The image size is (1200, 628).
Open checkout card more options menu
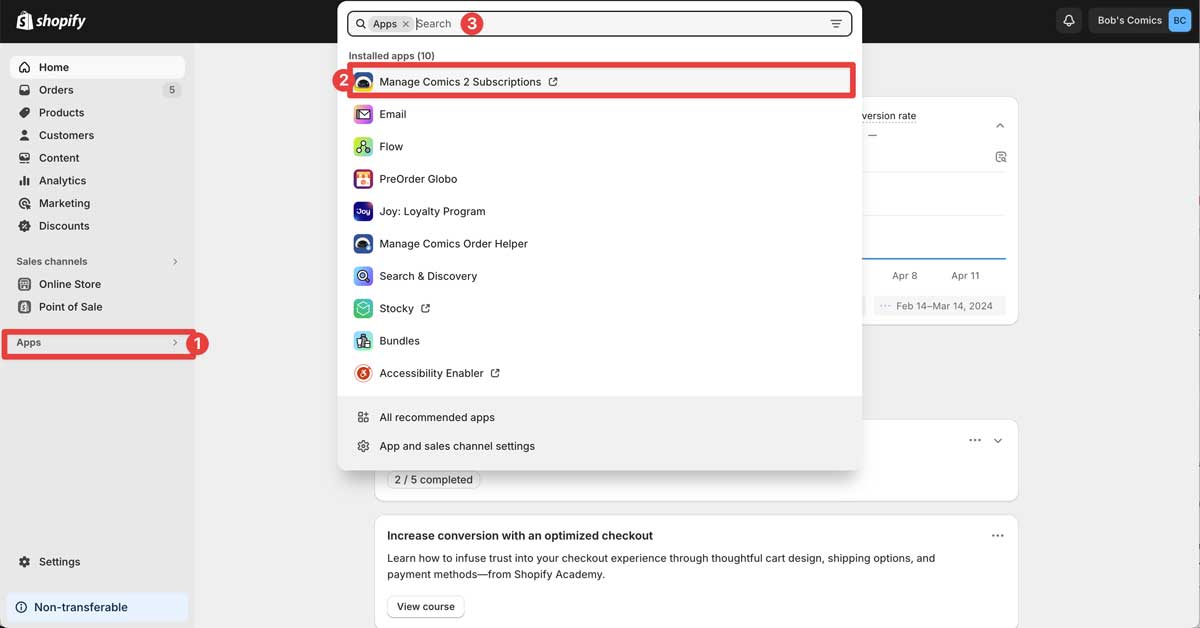point(997,536)
